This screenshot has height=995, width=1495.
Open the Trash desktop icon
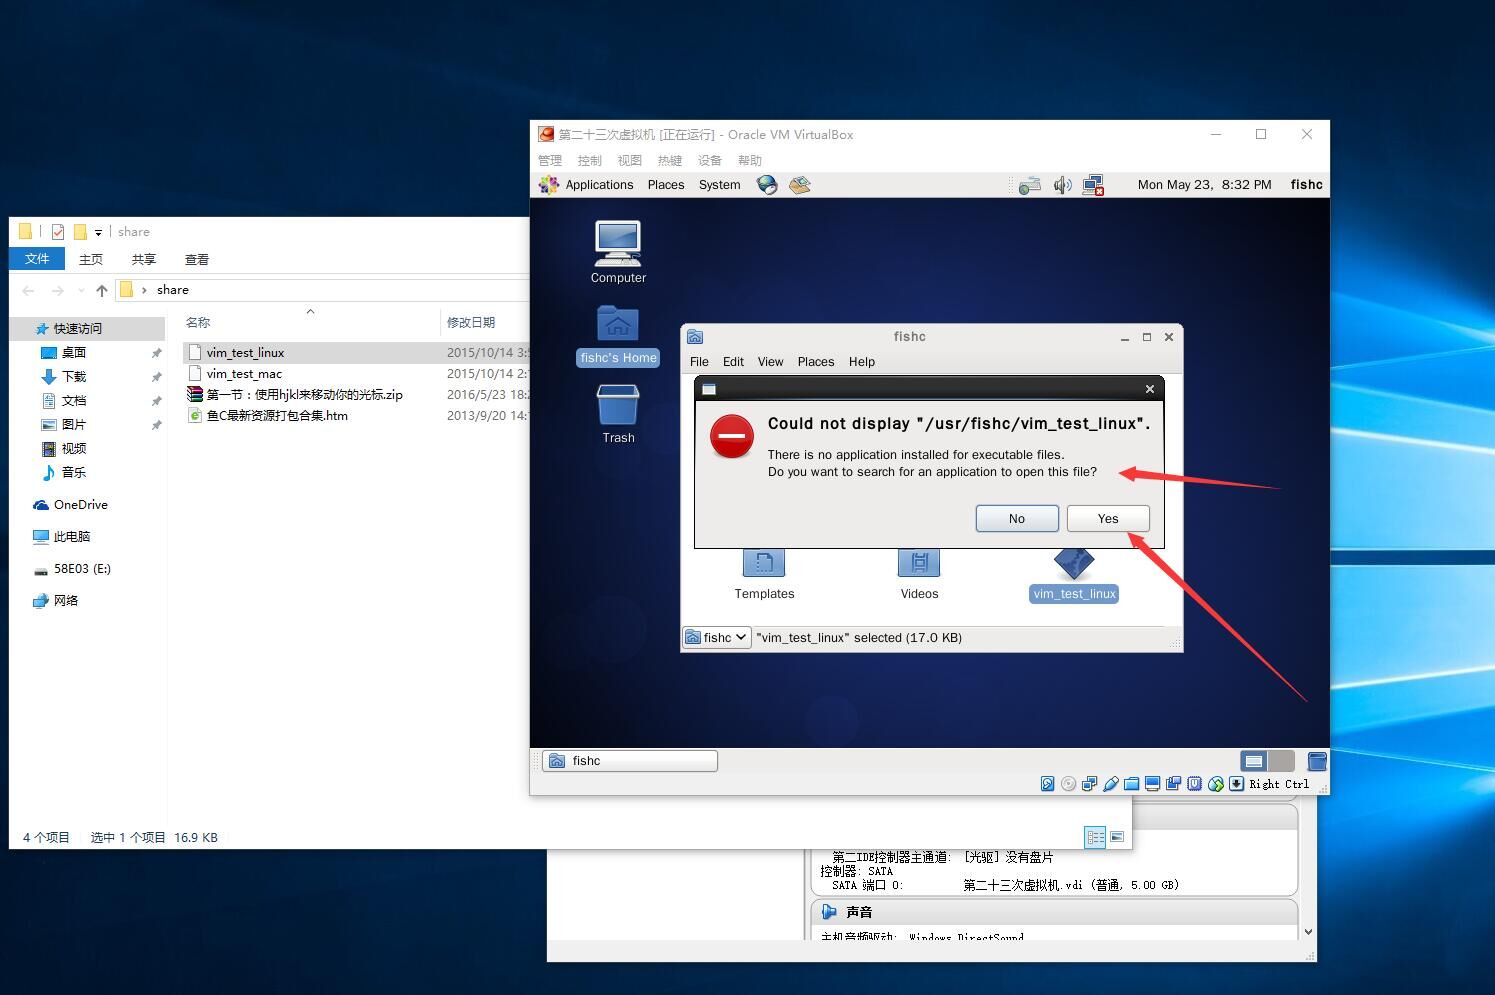point(618,414)
